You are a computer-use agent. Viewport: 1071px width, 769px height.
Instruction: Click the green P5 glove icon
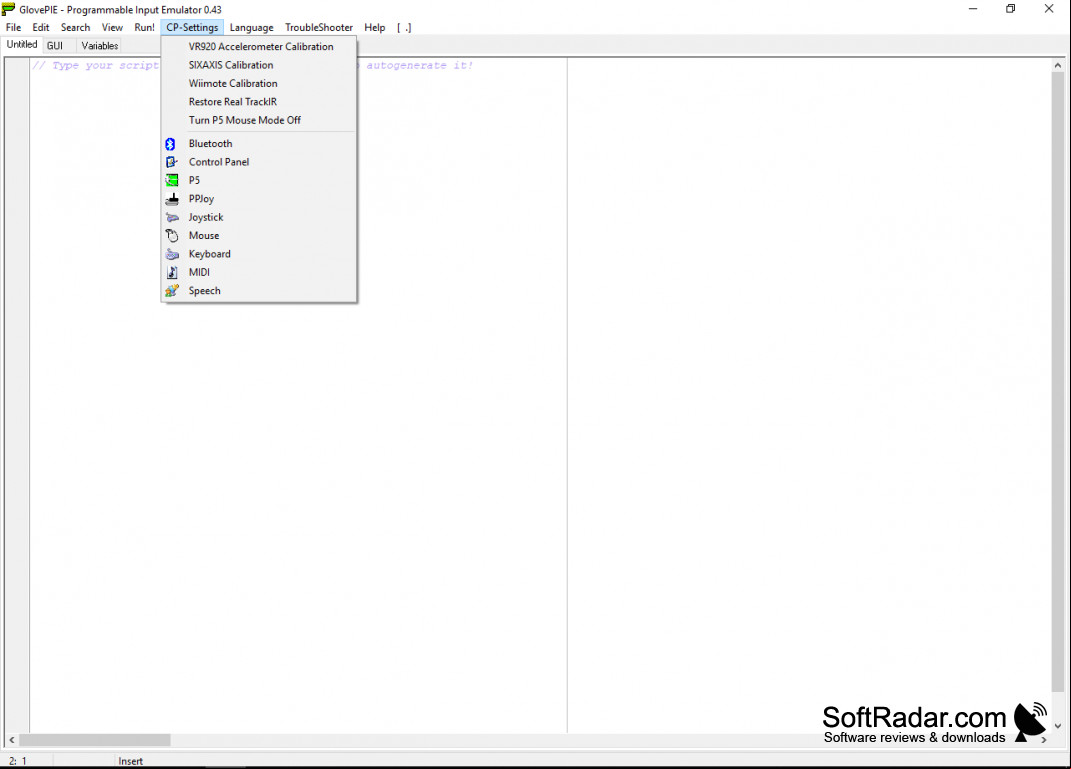[171, 181]
